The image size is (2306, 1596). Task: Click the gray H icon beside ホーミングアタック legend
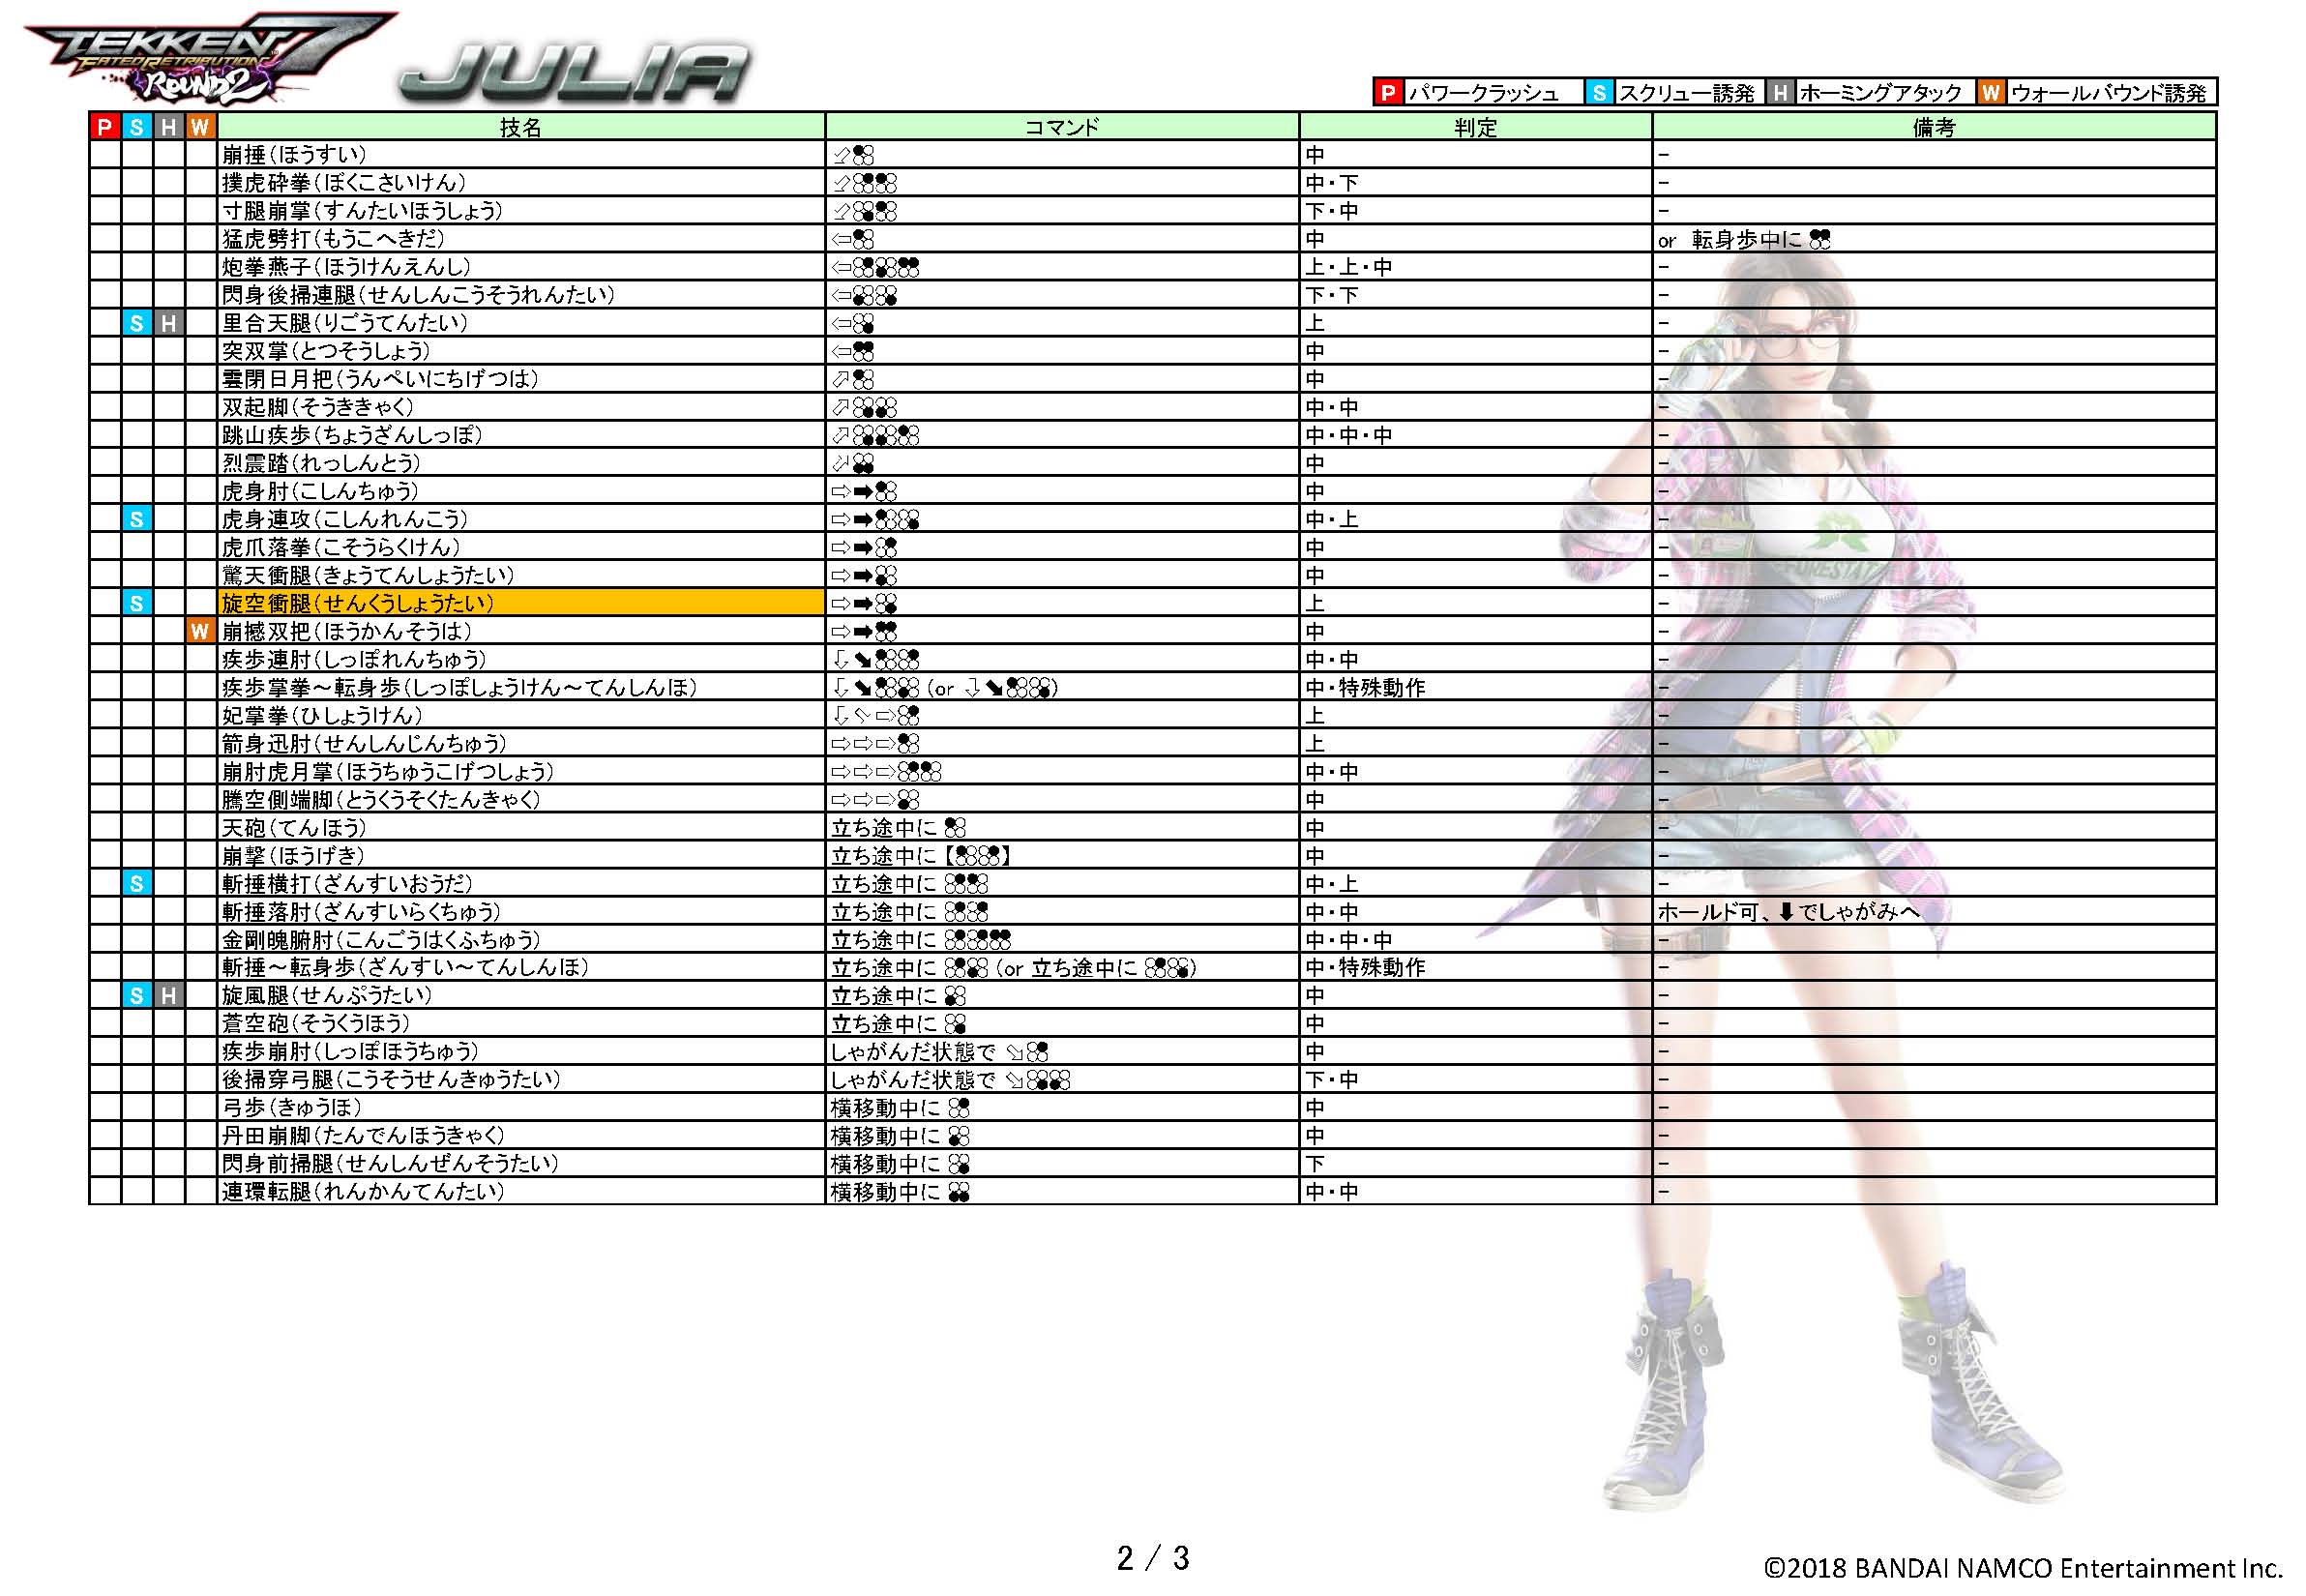pos(1780,93)
